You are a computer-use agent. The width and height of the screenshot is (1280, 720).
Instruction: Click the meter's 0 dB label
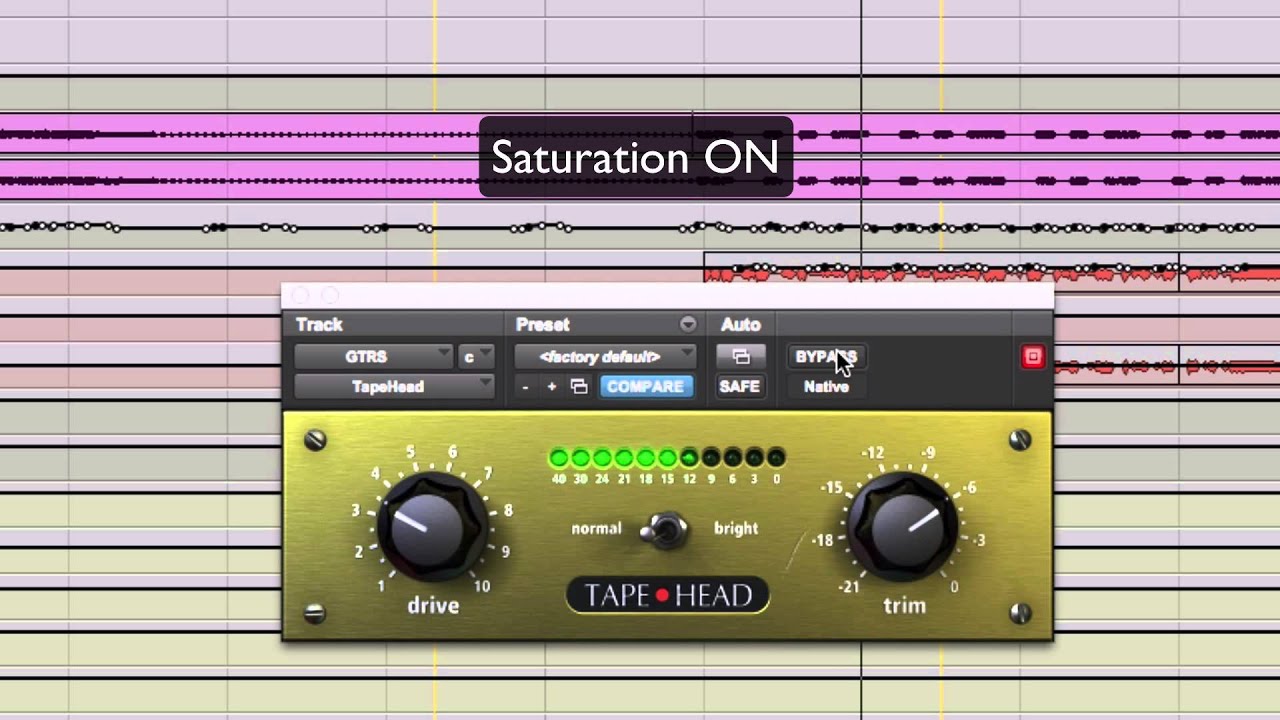776,479
